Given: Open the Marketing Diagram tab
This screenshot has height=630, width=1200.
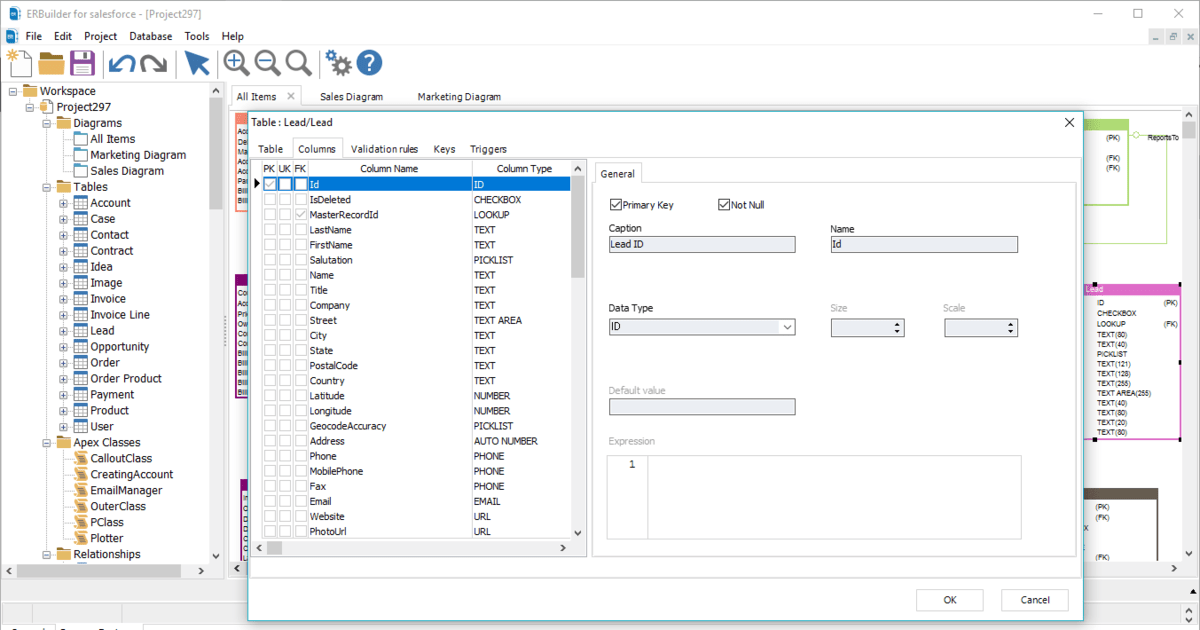Looking at the screenshot, I should click(459, 97).
